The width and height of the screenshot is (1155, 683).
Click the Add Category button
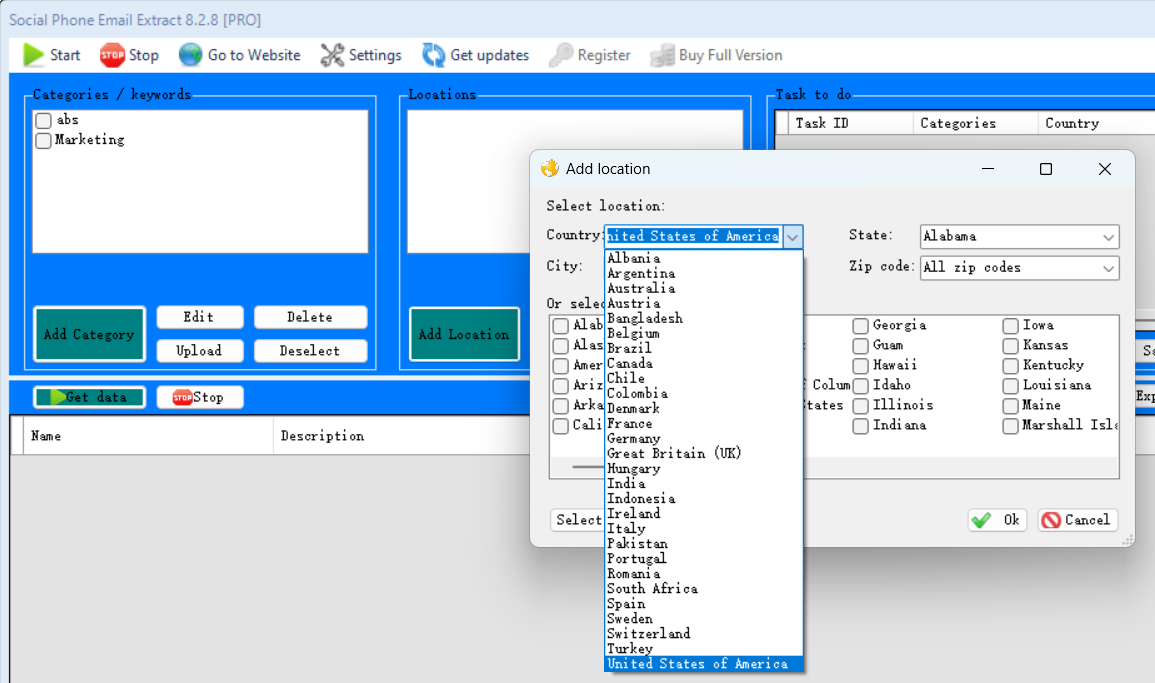88,334
